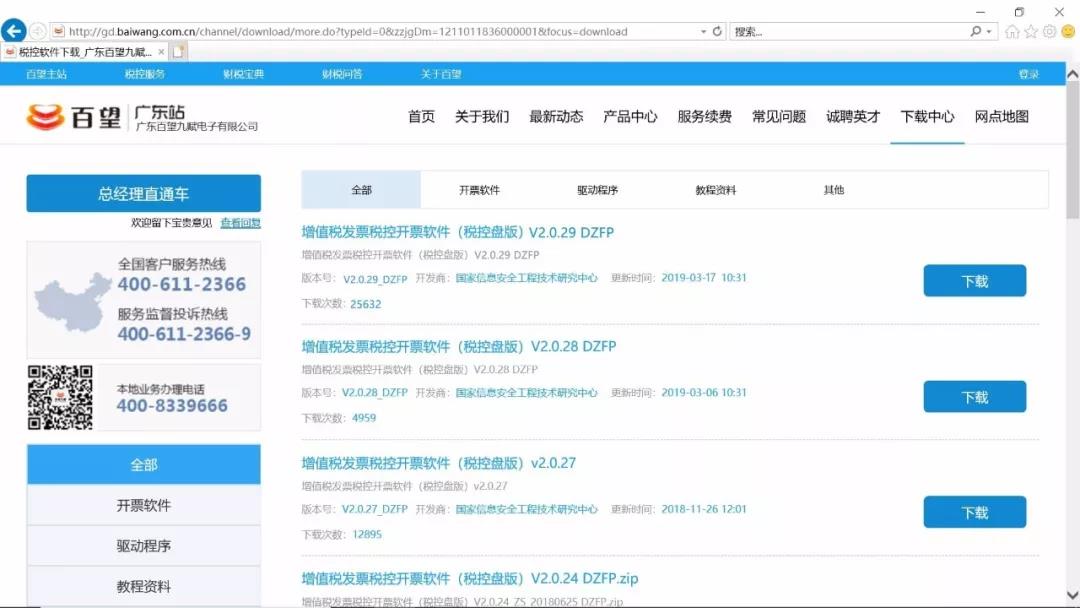Select the 税控软件下载 browser tab

(84, 52)
